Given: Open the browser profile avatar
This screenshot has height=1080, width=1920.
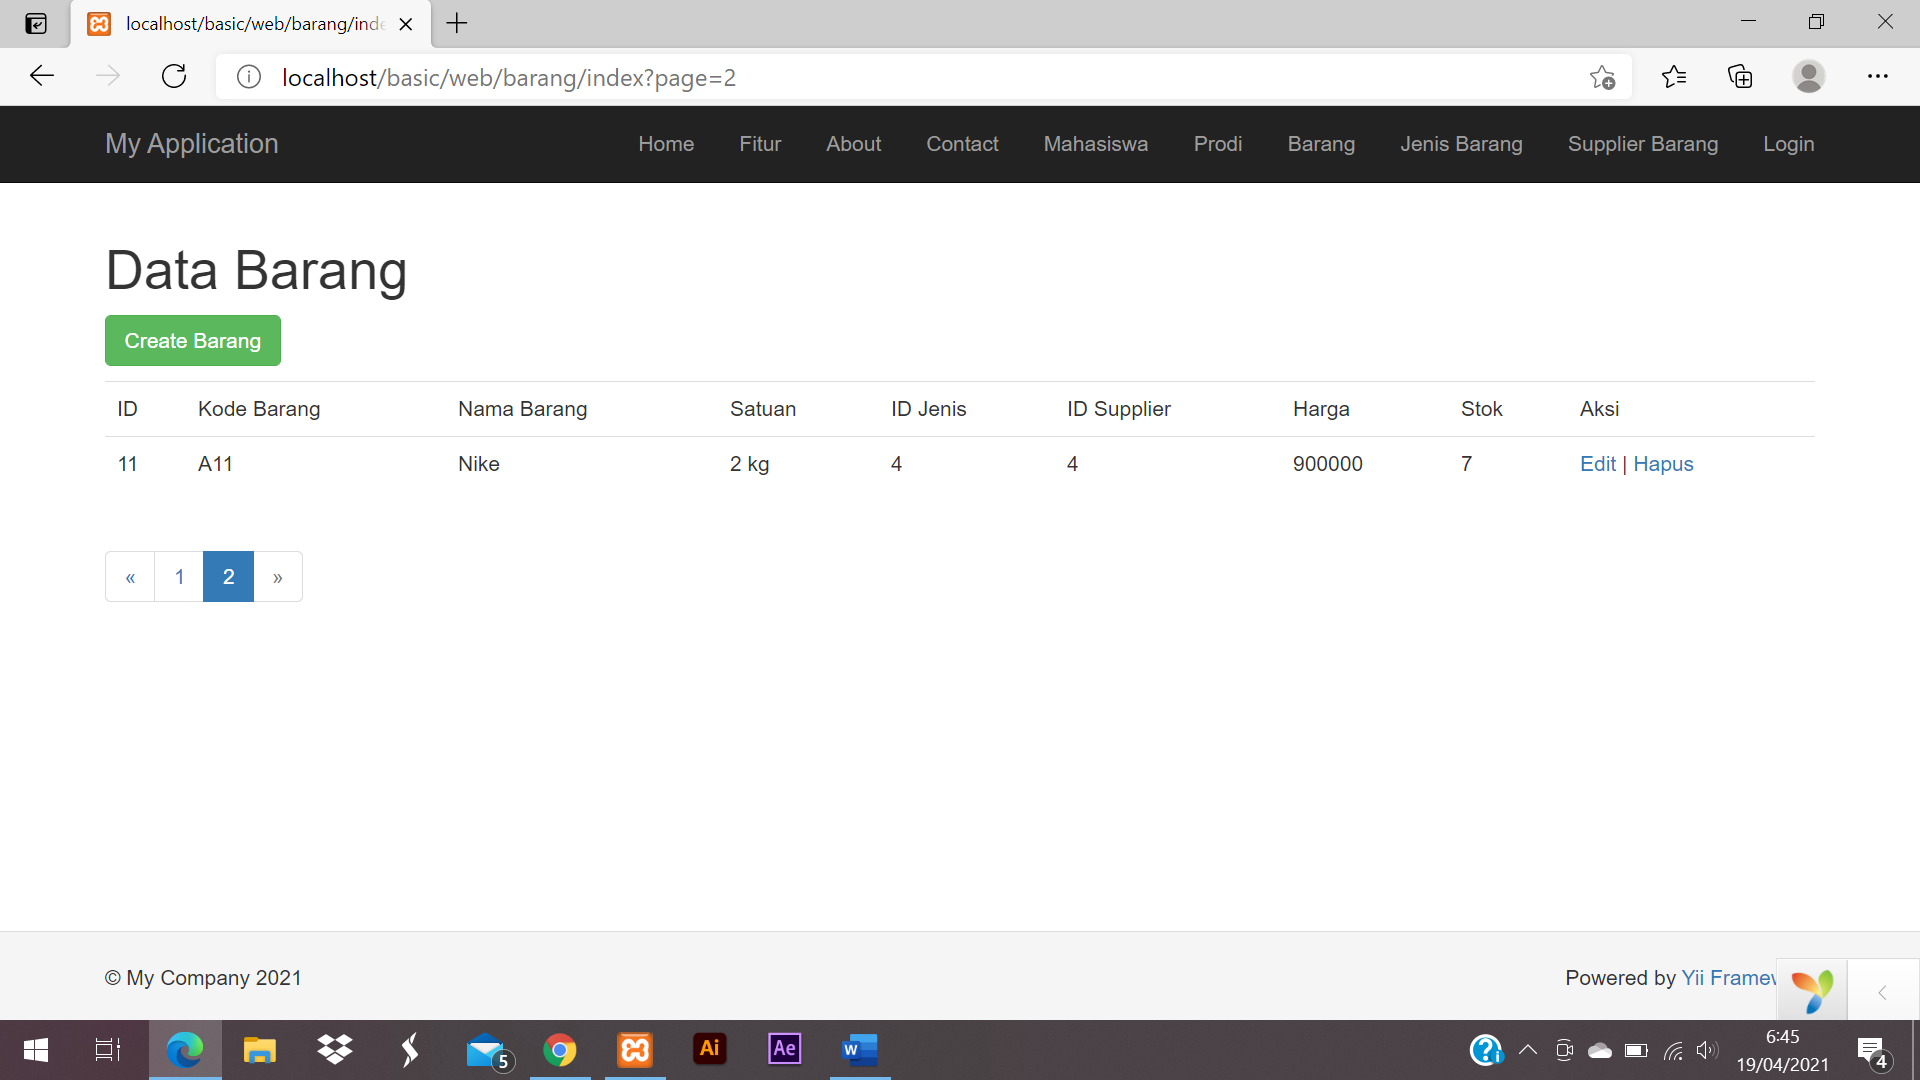Looking at the screenshot, I should point(1808,77).
